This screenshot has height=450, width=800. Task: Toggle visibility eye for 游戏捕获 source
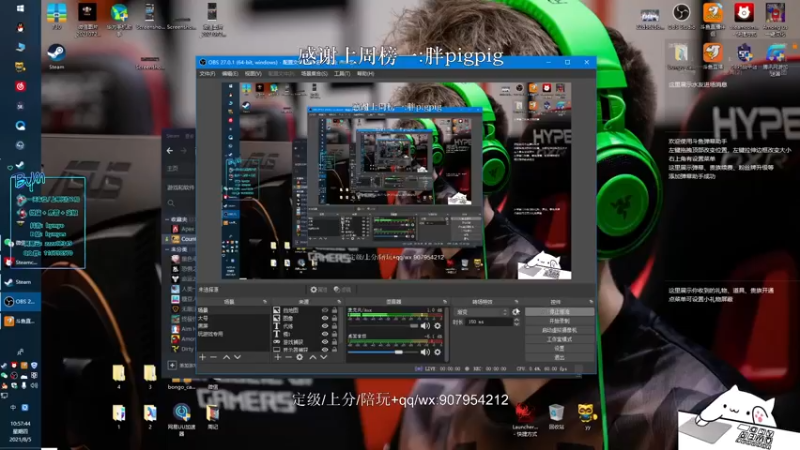click(x=324, y=342)
